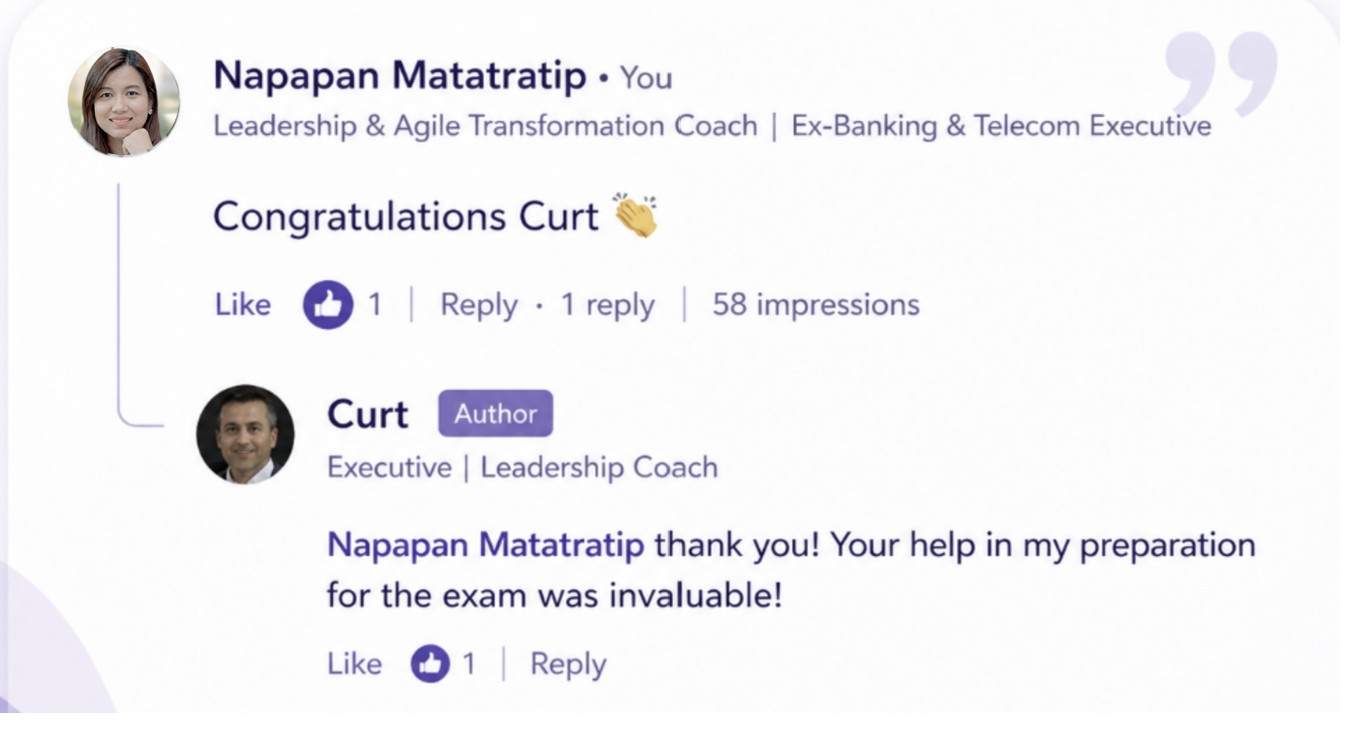Screen dimensions: 1354x730
Task: Click Curt's Executive | Leadership Coach headline
Action: pyautogui.click(x=522, y=468)
